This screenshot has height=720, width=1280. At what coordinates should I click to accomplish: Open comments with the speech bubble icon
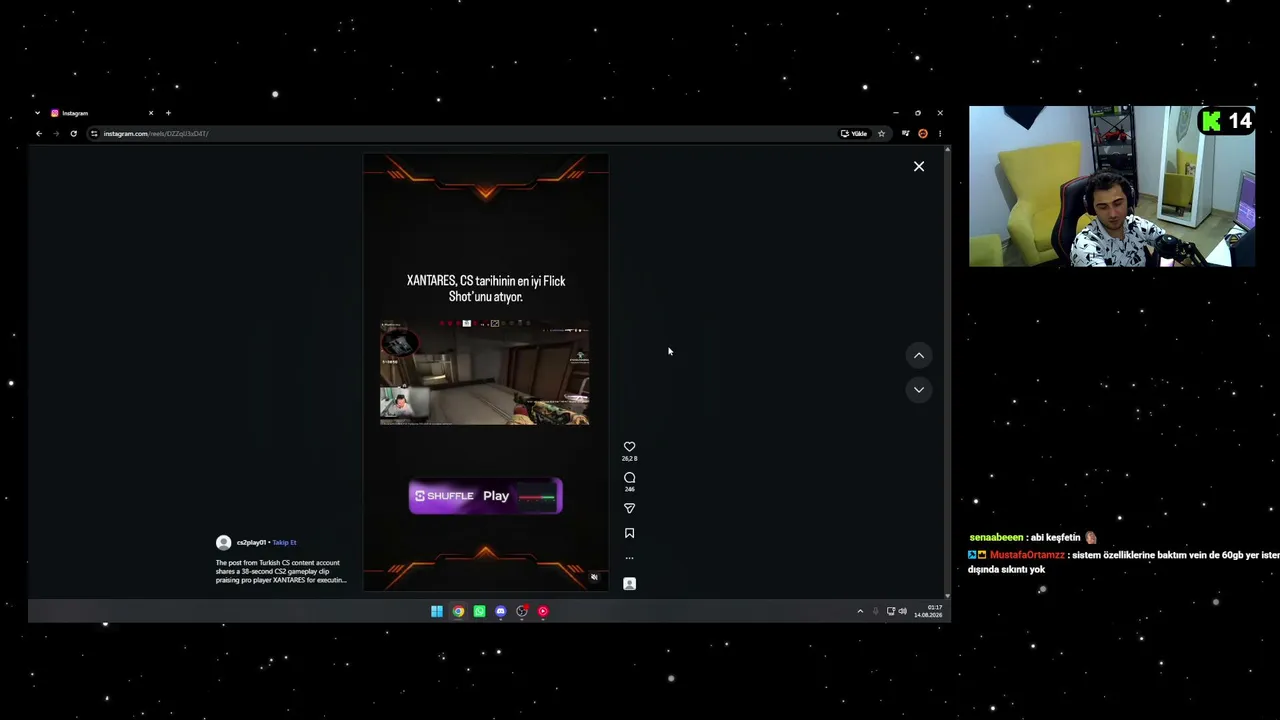[629, 478]
